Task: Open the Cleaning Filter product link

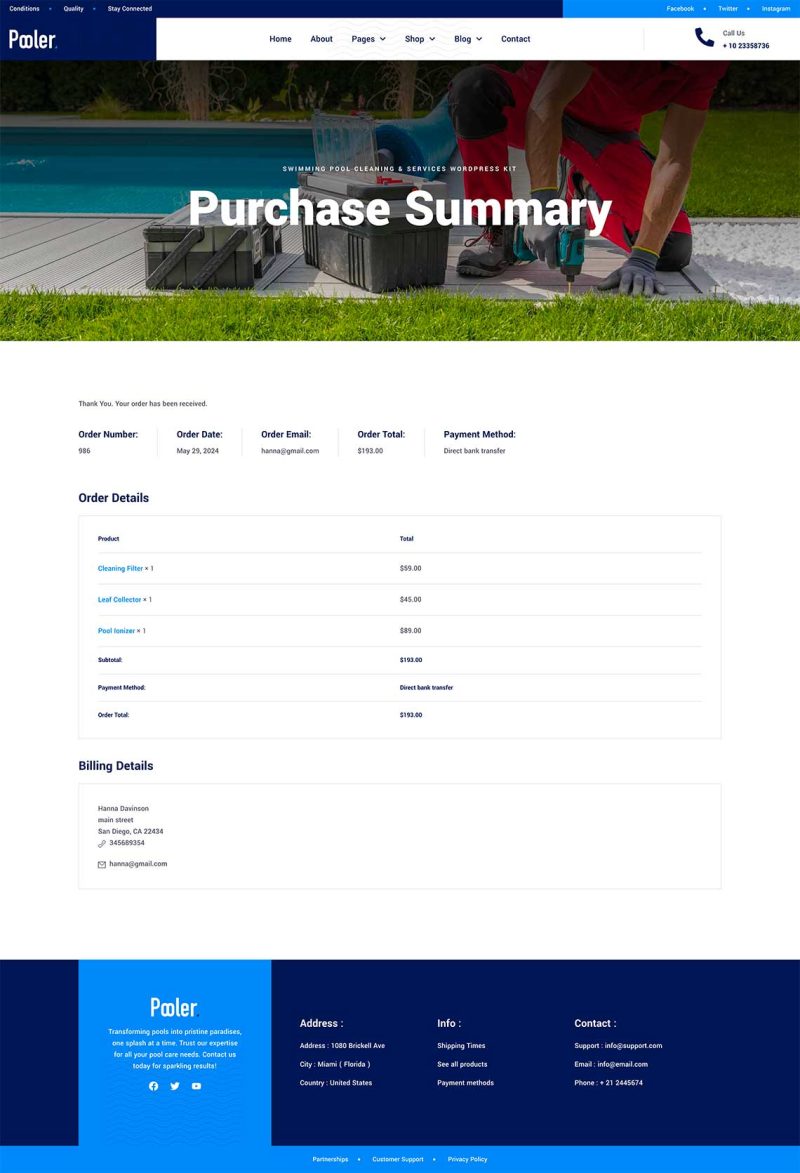Action: (x=120, y=568)
